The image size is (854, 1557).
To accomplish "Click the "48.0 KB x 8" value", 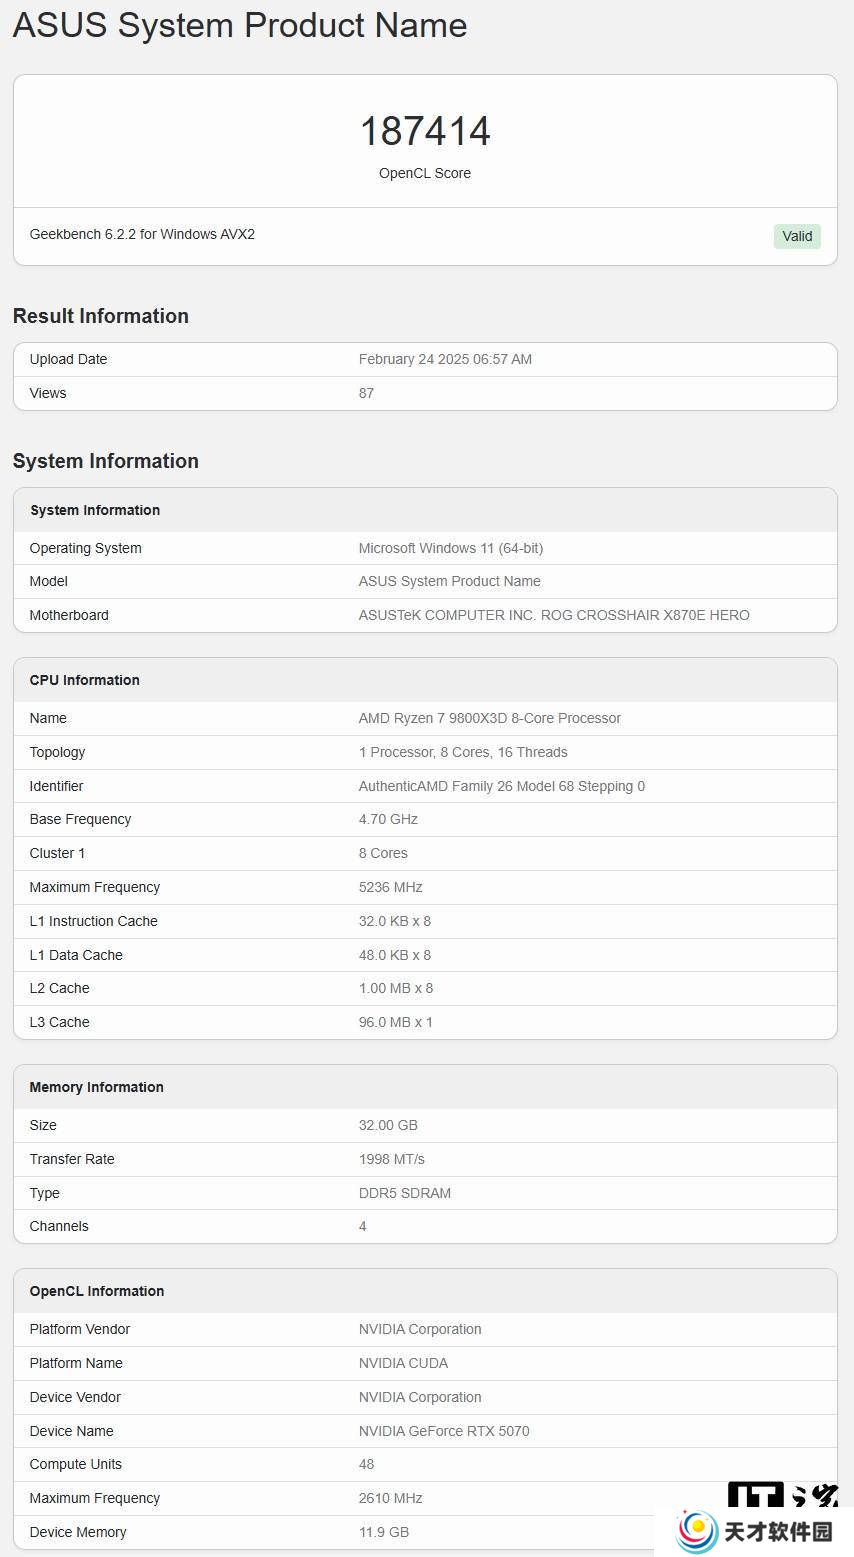I will pos(395,955).
